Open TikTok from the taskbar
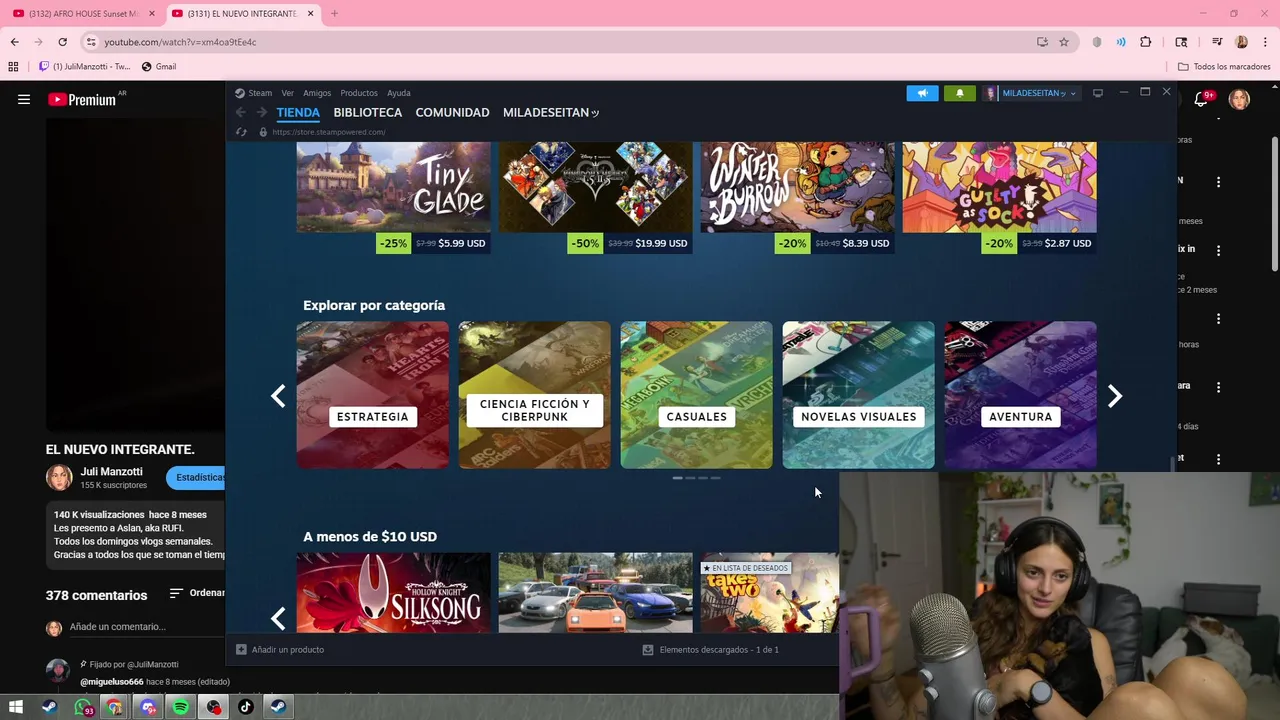This screenshot has height=720, width=1280. click(246, 707)
